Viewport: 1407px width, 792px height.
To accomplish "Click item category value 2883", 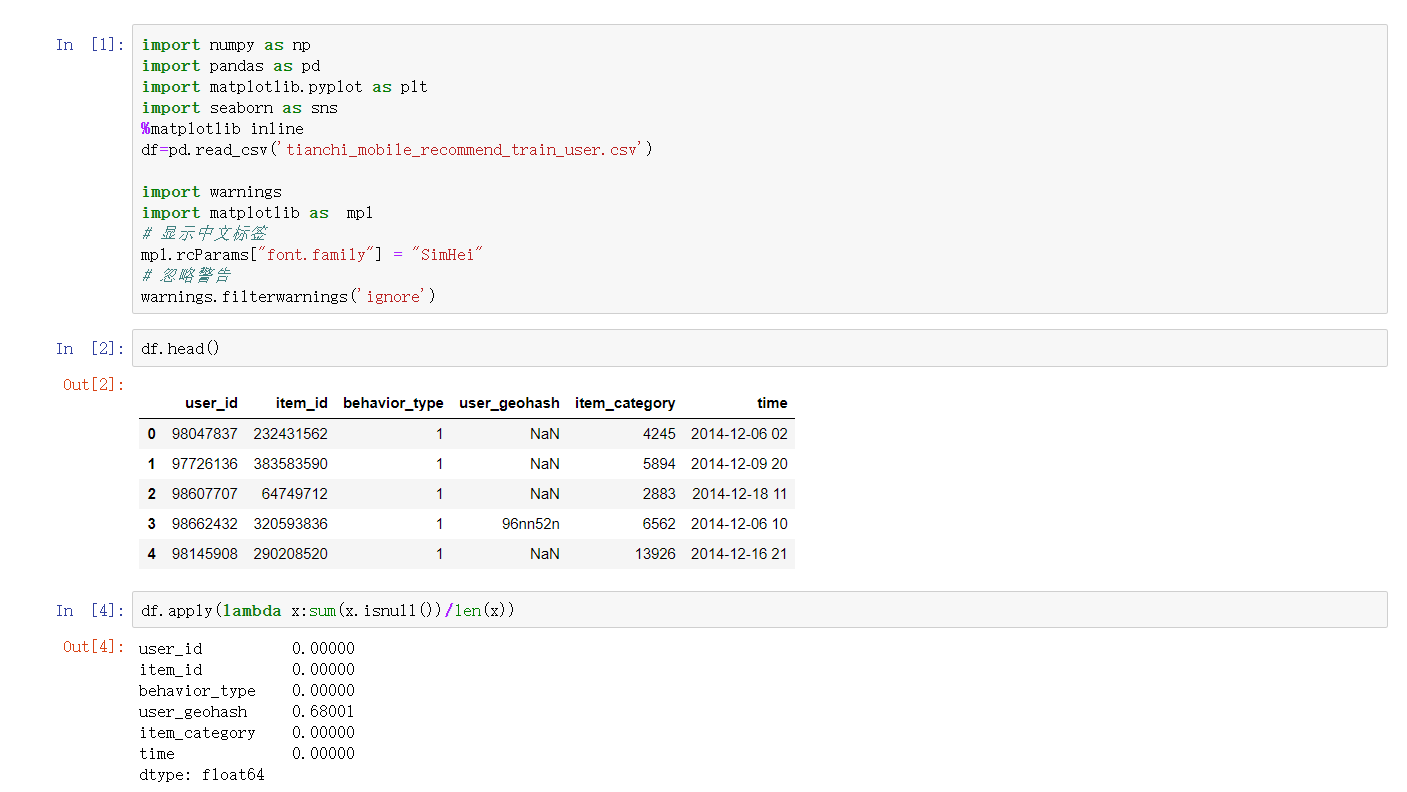I will tap(658, 494).
